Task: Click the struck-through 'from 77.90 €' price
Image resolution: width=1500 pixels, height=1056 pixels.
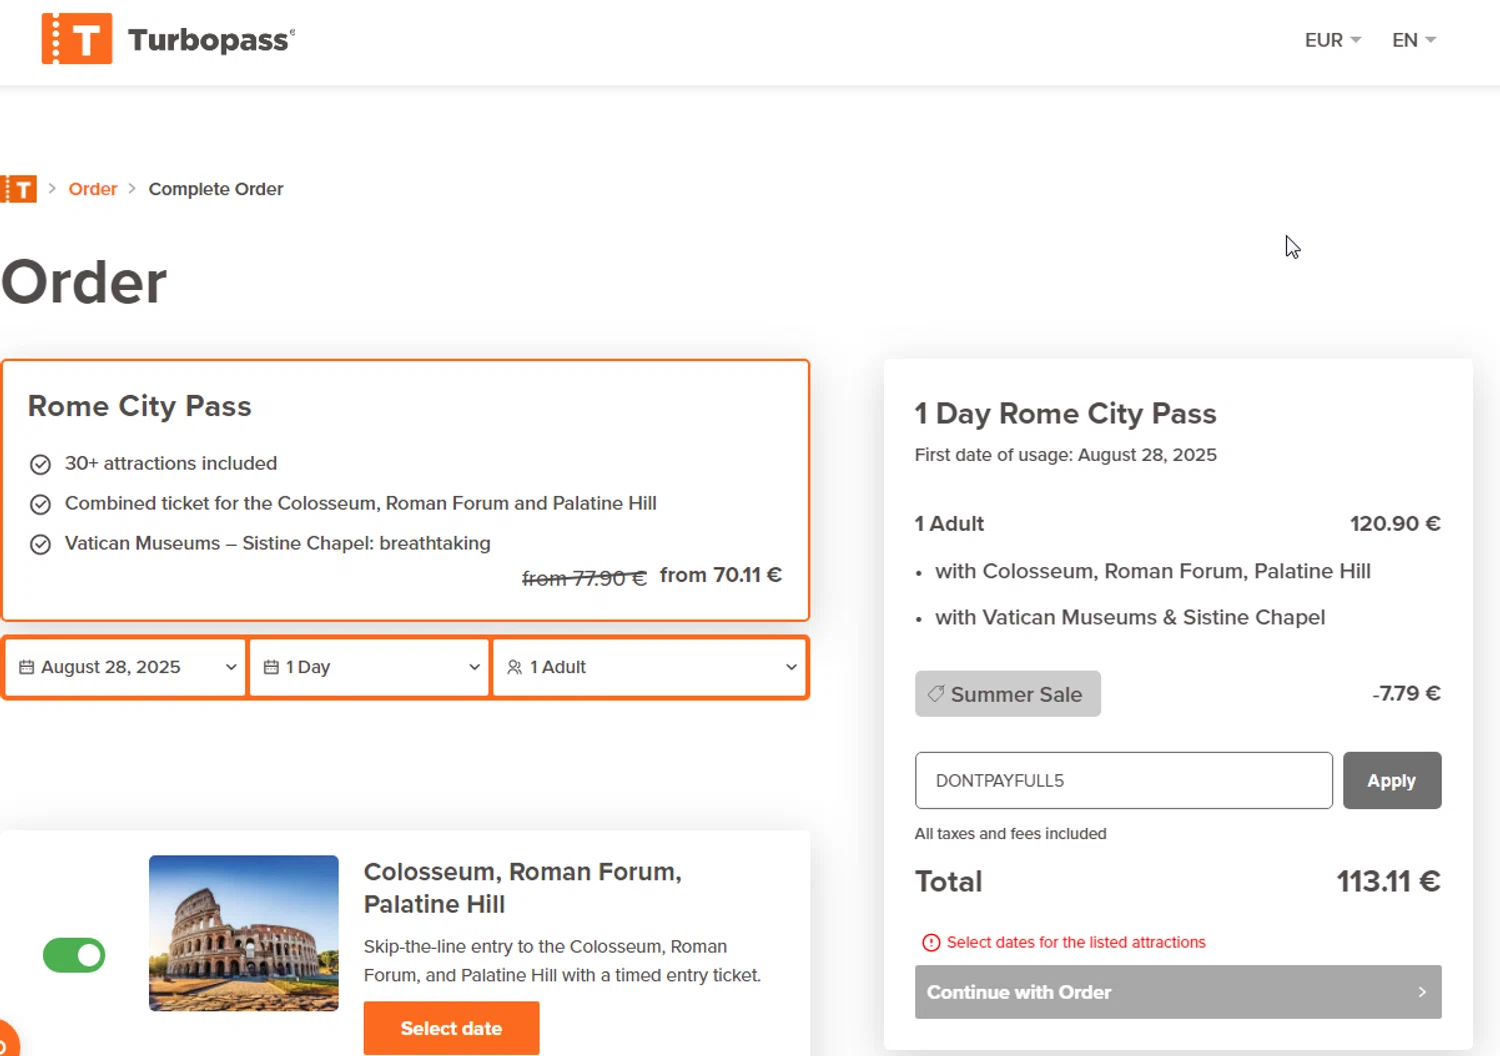Action: coord(584,578)
